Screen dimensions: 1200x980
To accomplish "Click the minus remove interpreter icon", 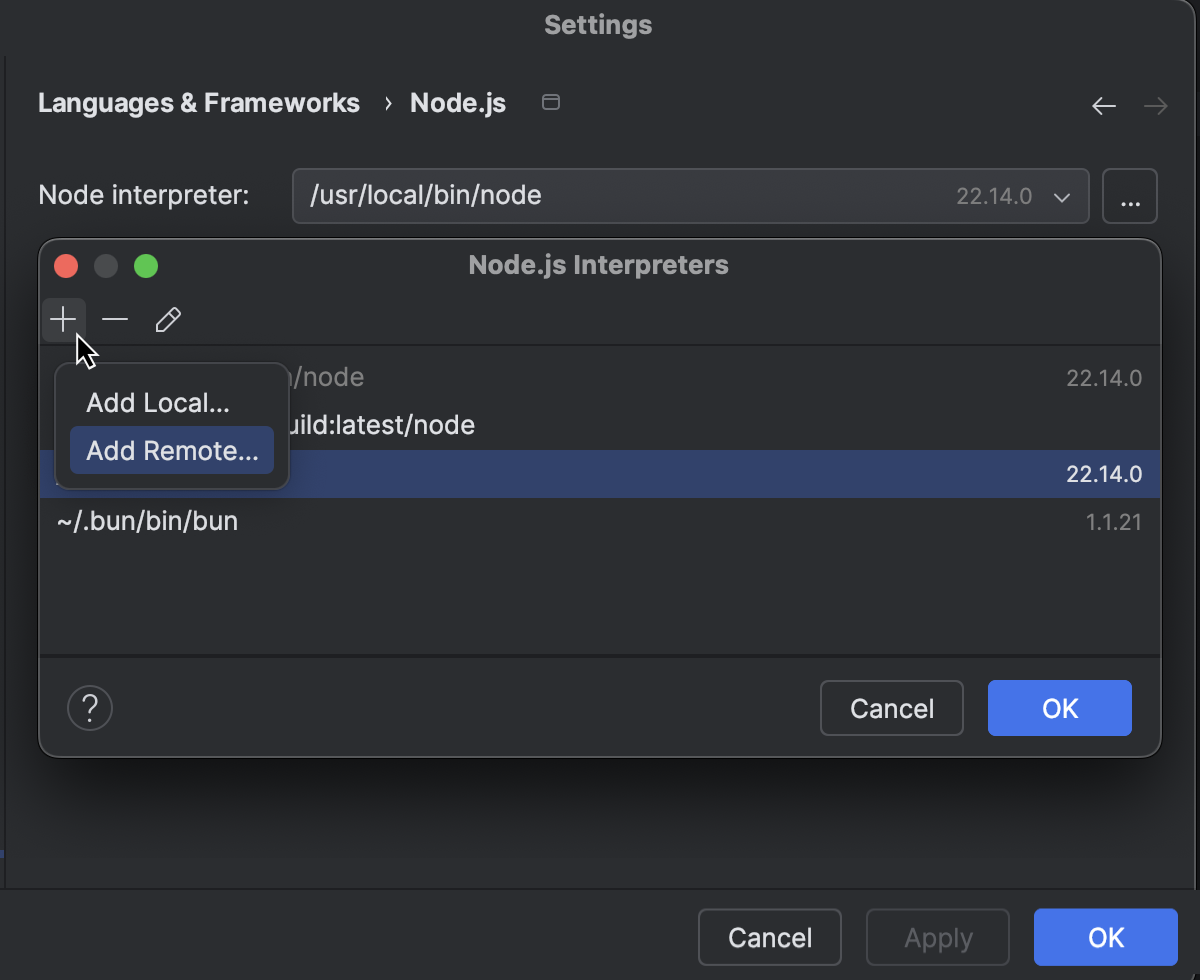I will (115, 320).
